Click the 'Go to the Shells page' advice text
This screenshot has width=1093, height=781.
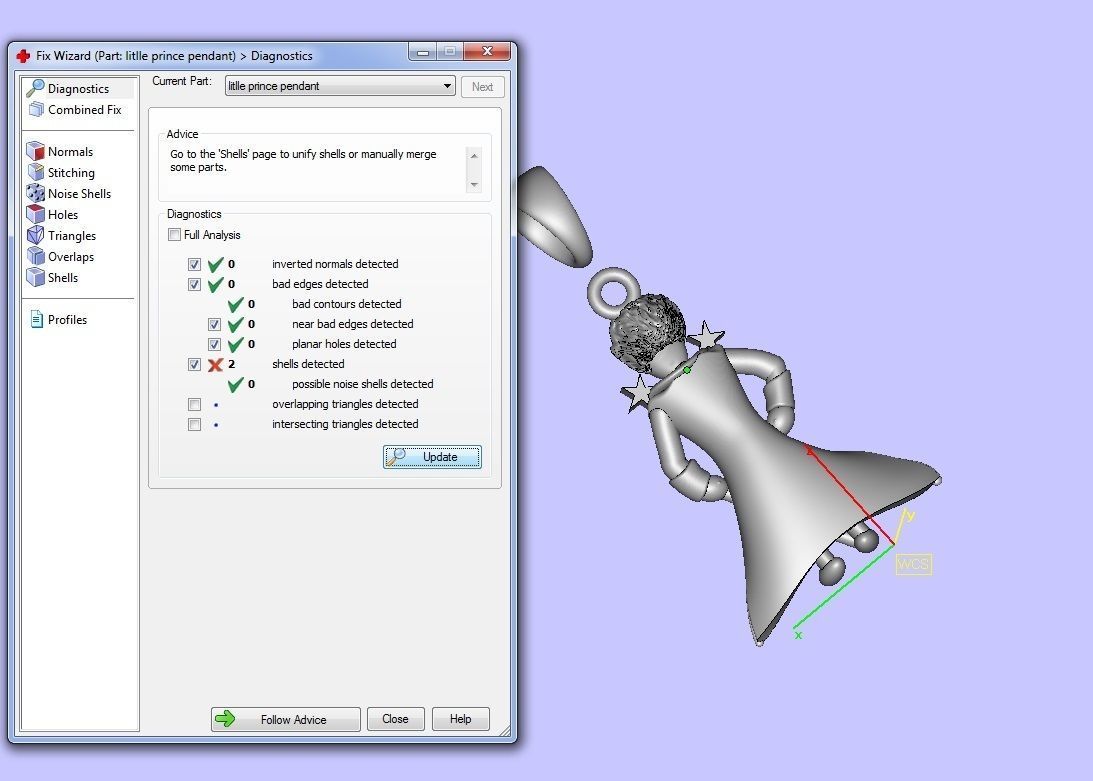pos(303,160)
